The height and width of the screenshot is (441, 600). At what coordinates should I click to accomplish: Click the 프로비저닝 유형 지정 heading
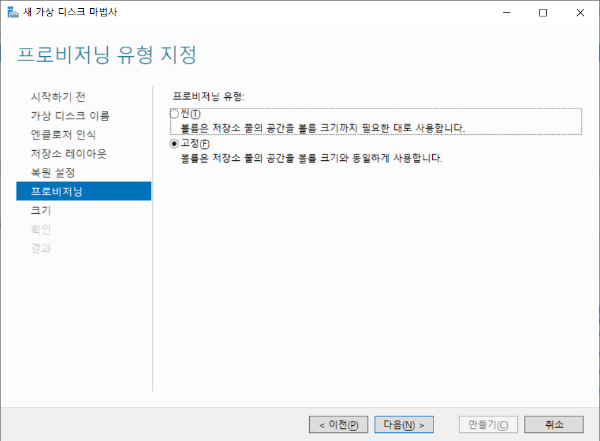(x=107, y=54)
